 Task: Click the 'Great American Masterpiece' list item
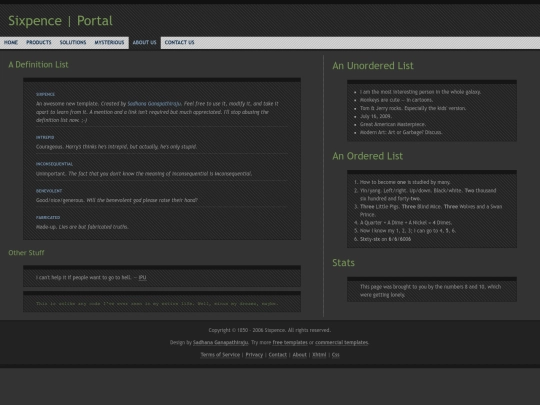point(393,124)
